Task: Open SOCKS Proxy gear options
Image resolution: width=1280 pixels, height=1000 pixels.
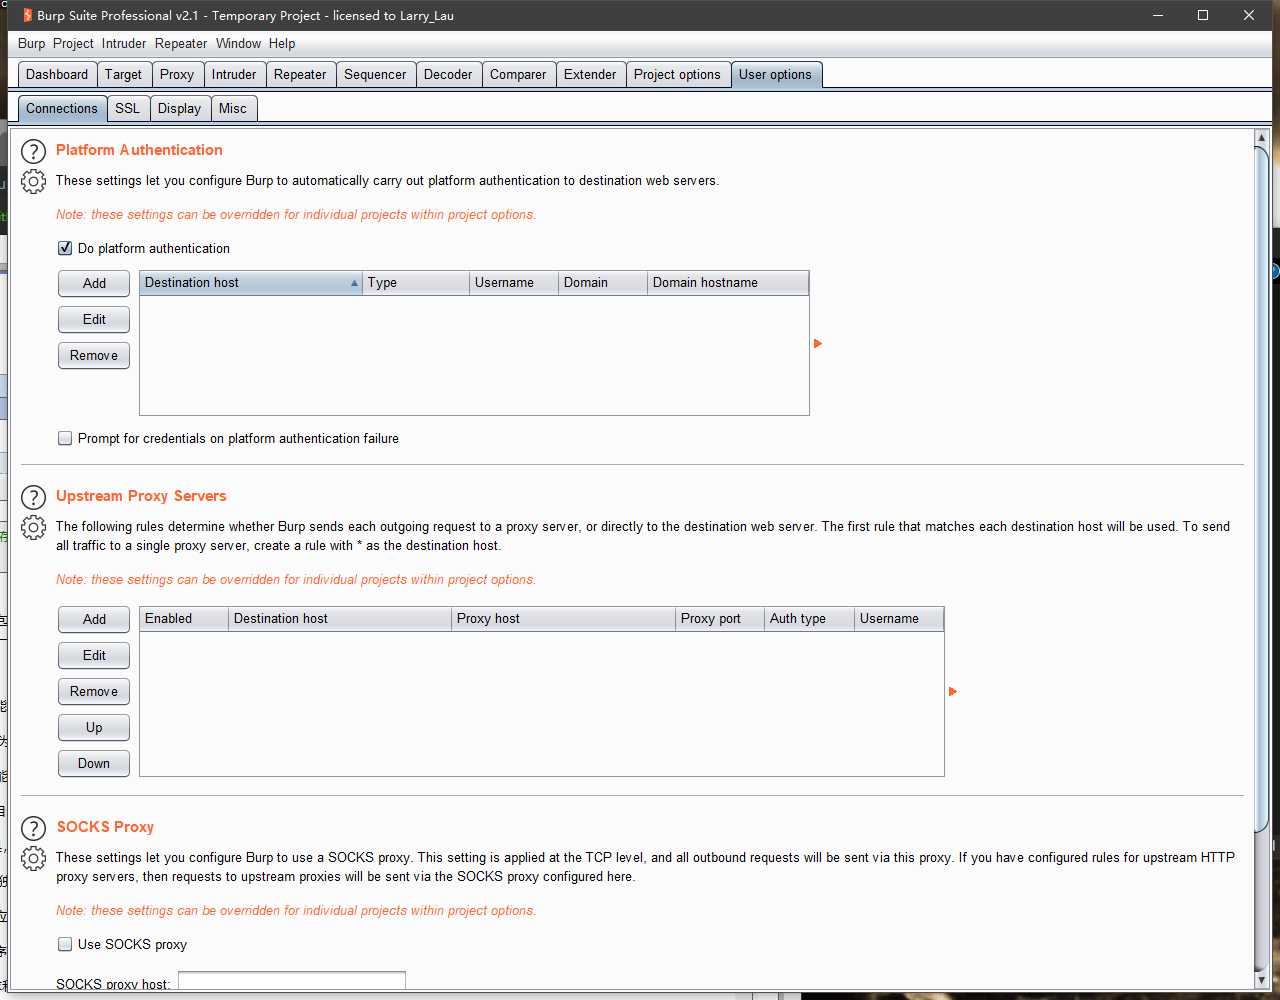Action: 34,858
